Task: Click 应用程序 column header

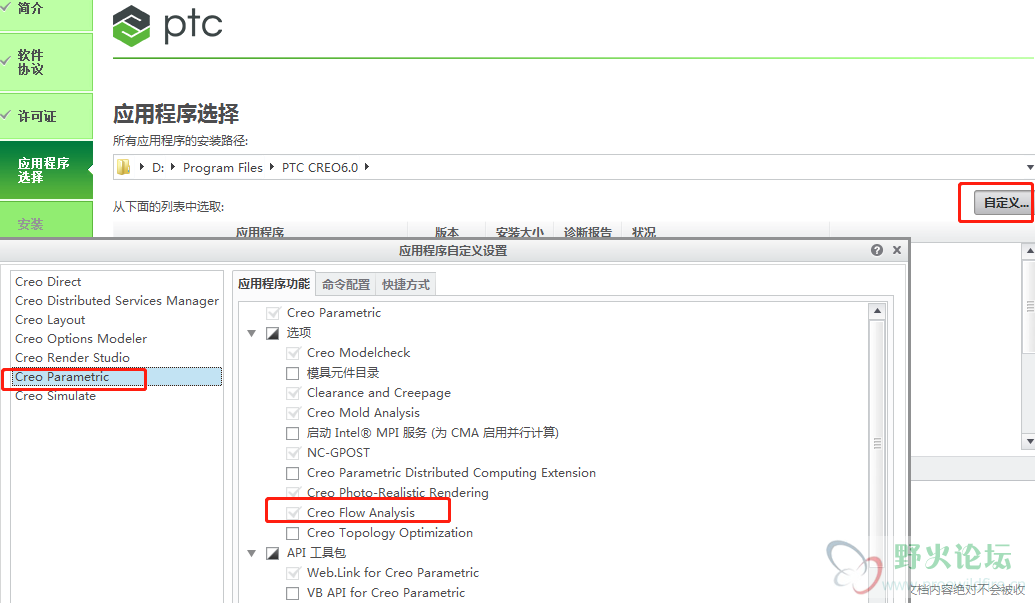Action: pyautogui.click(x=260, y=232)
